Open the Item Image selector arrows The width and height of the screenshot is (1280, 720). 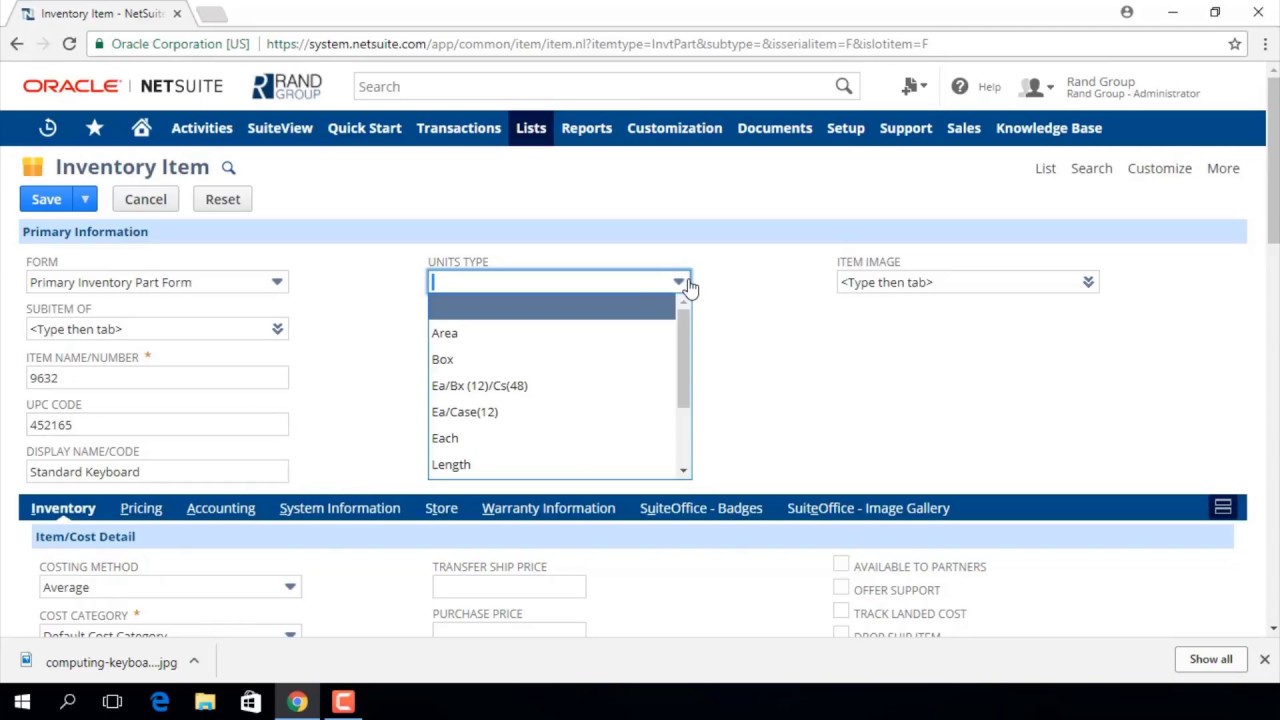[x=1088, y=282]
